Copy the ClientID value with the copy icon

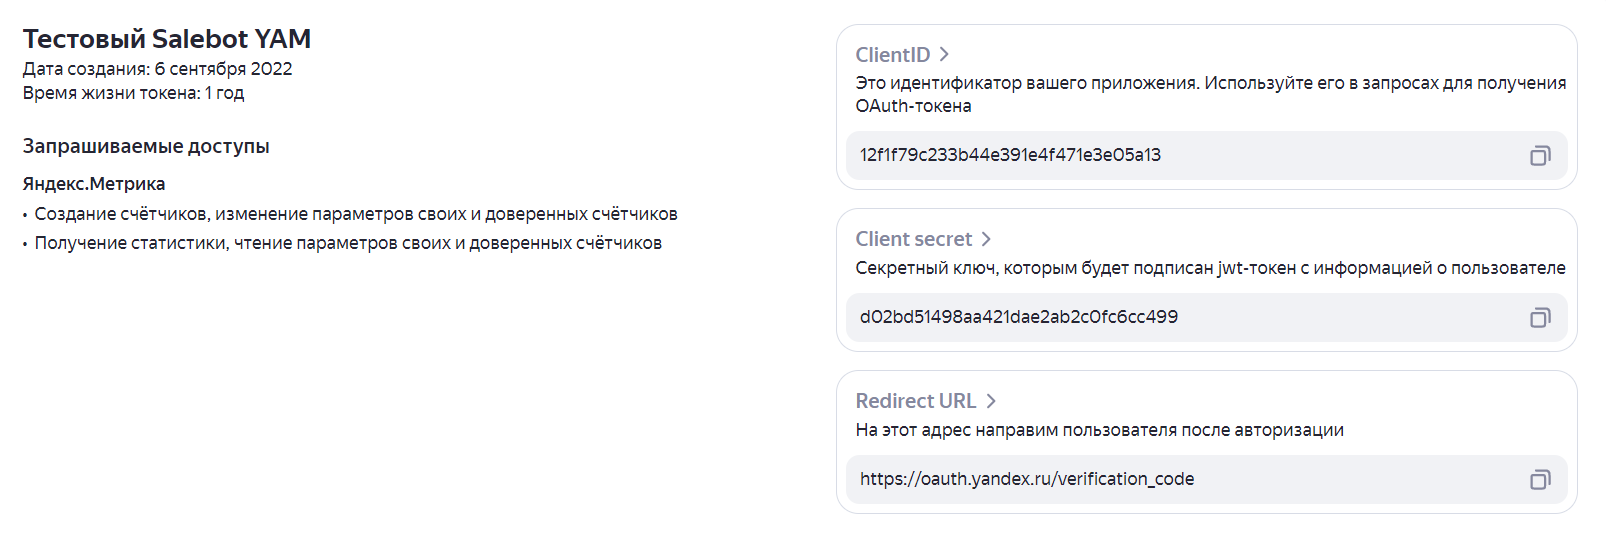click(1540, 155)
